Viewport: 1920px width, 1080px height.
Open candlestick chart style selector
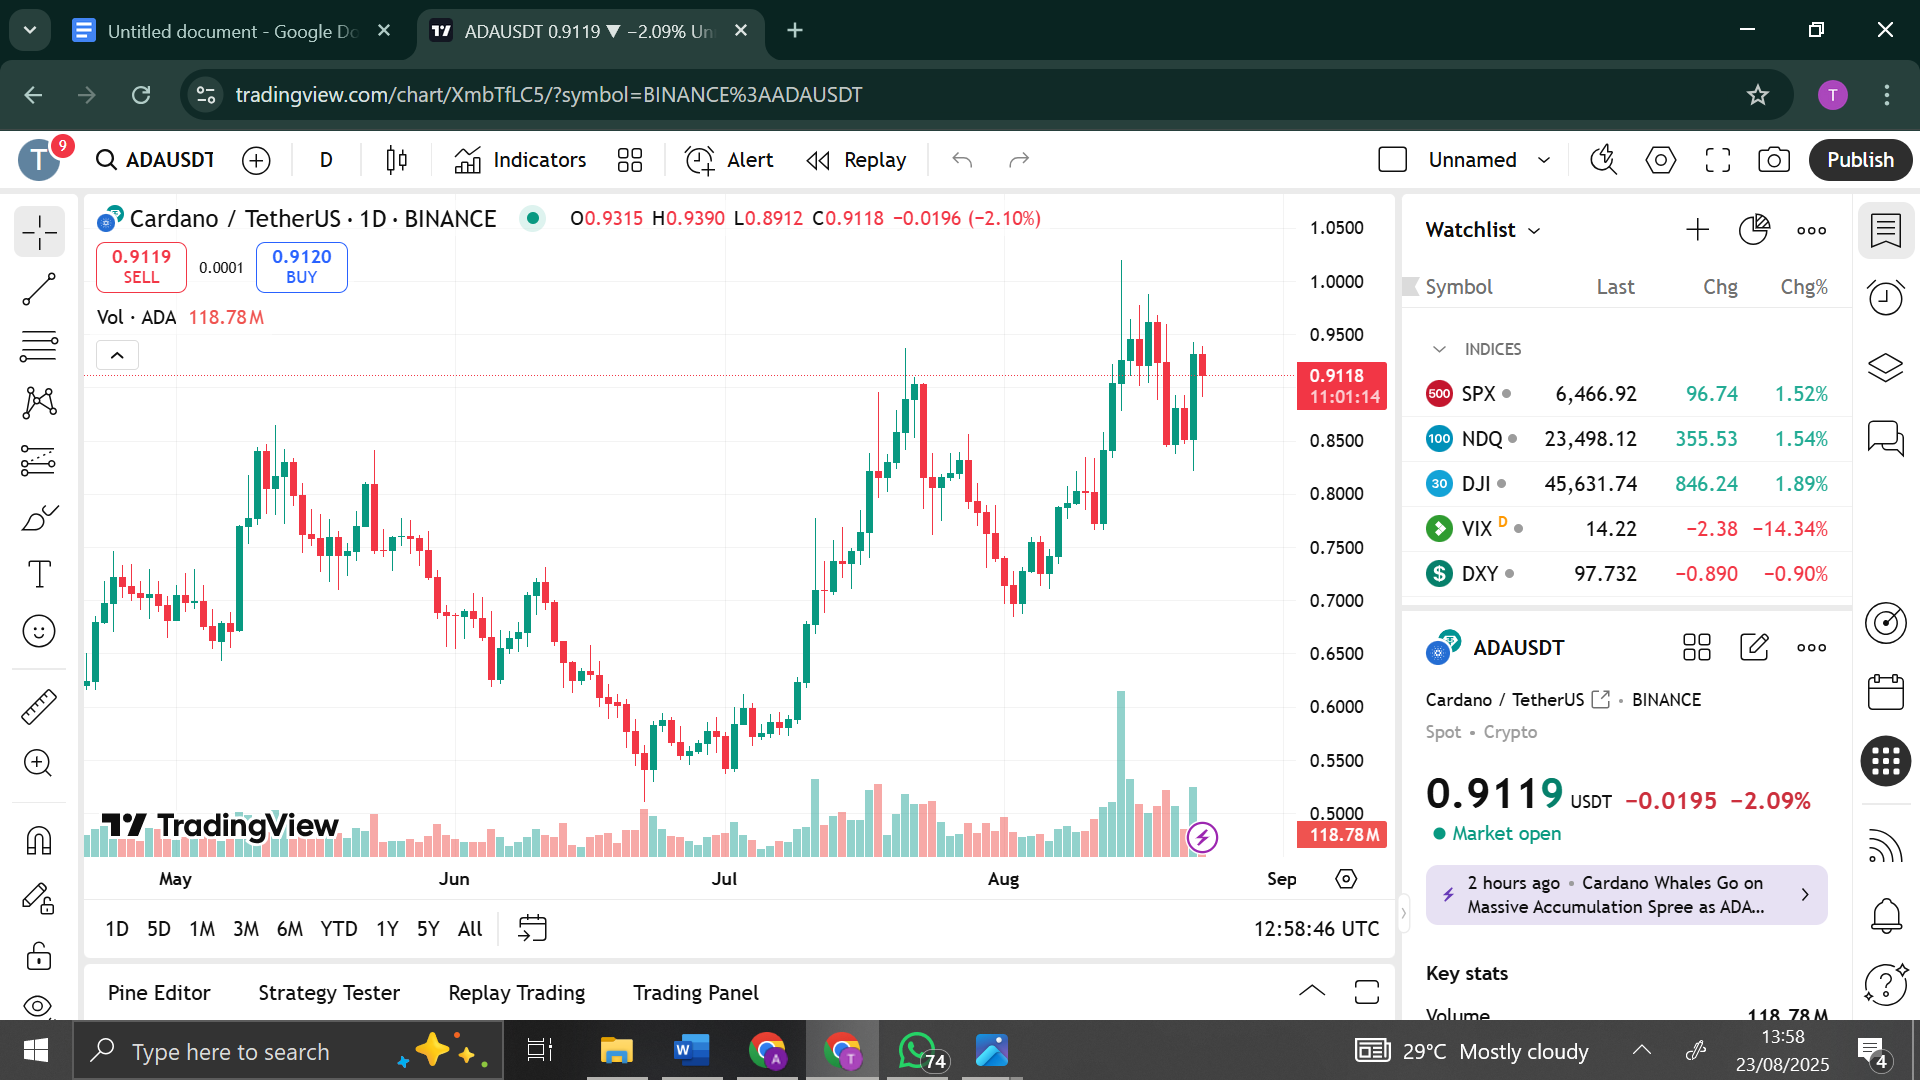(396, 160)
